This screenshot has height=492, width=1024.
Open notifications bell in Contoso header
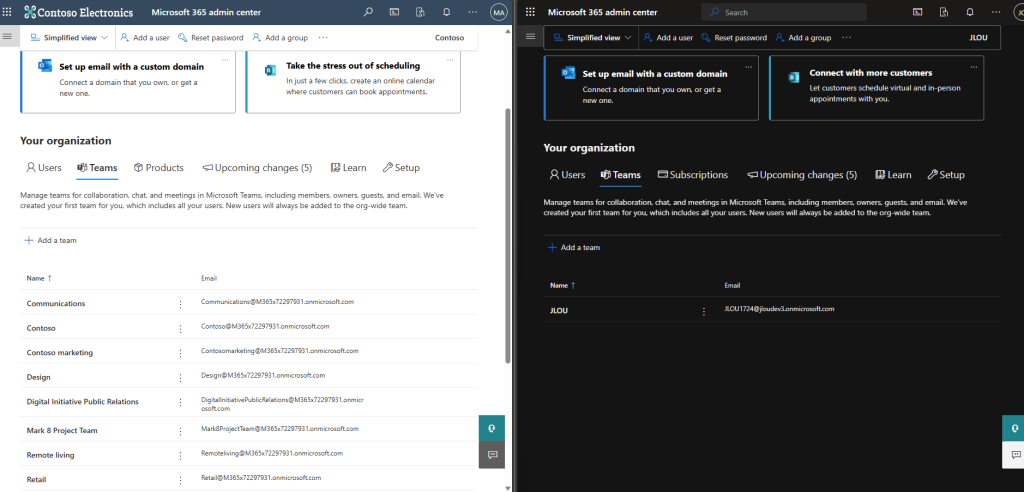[447, 12]
